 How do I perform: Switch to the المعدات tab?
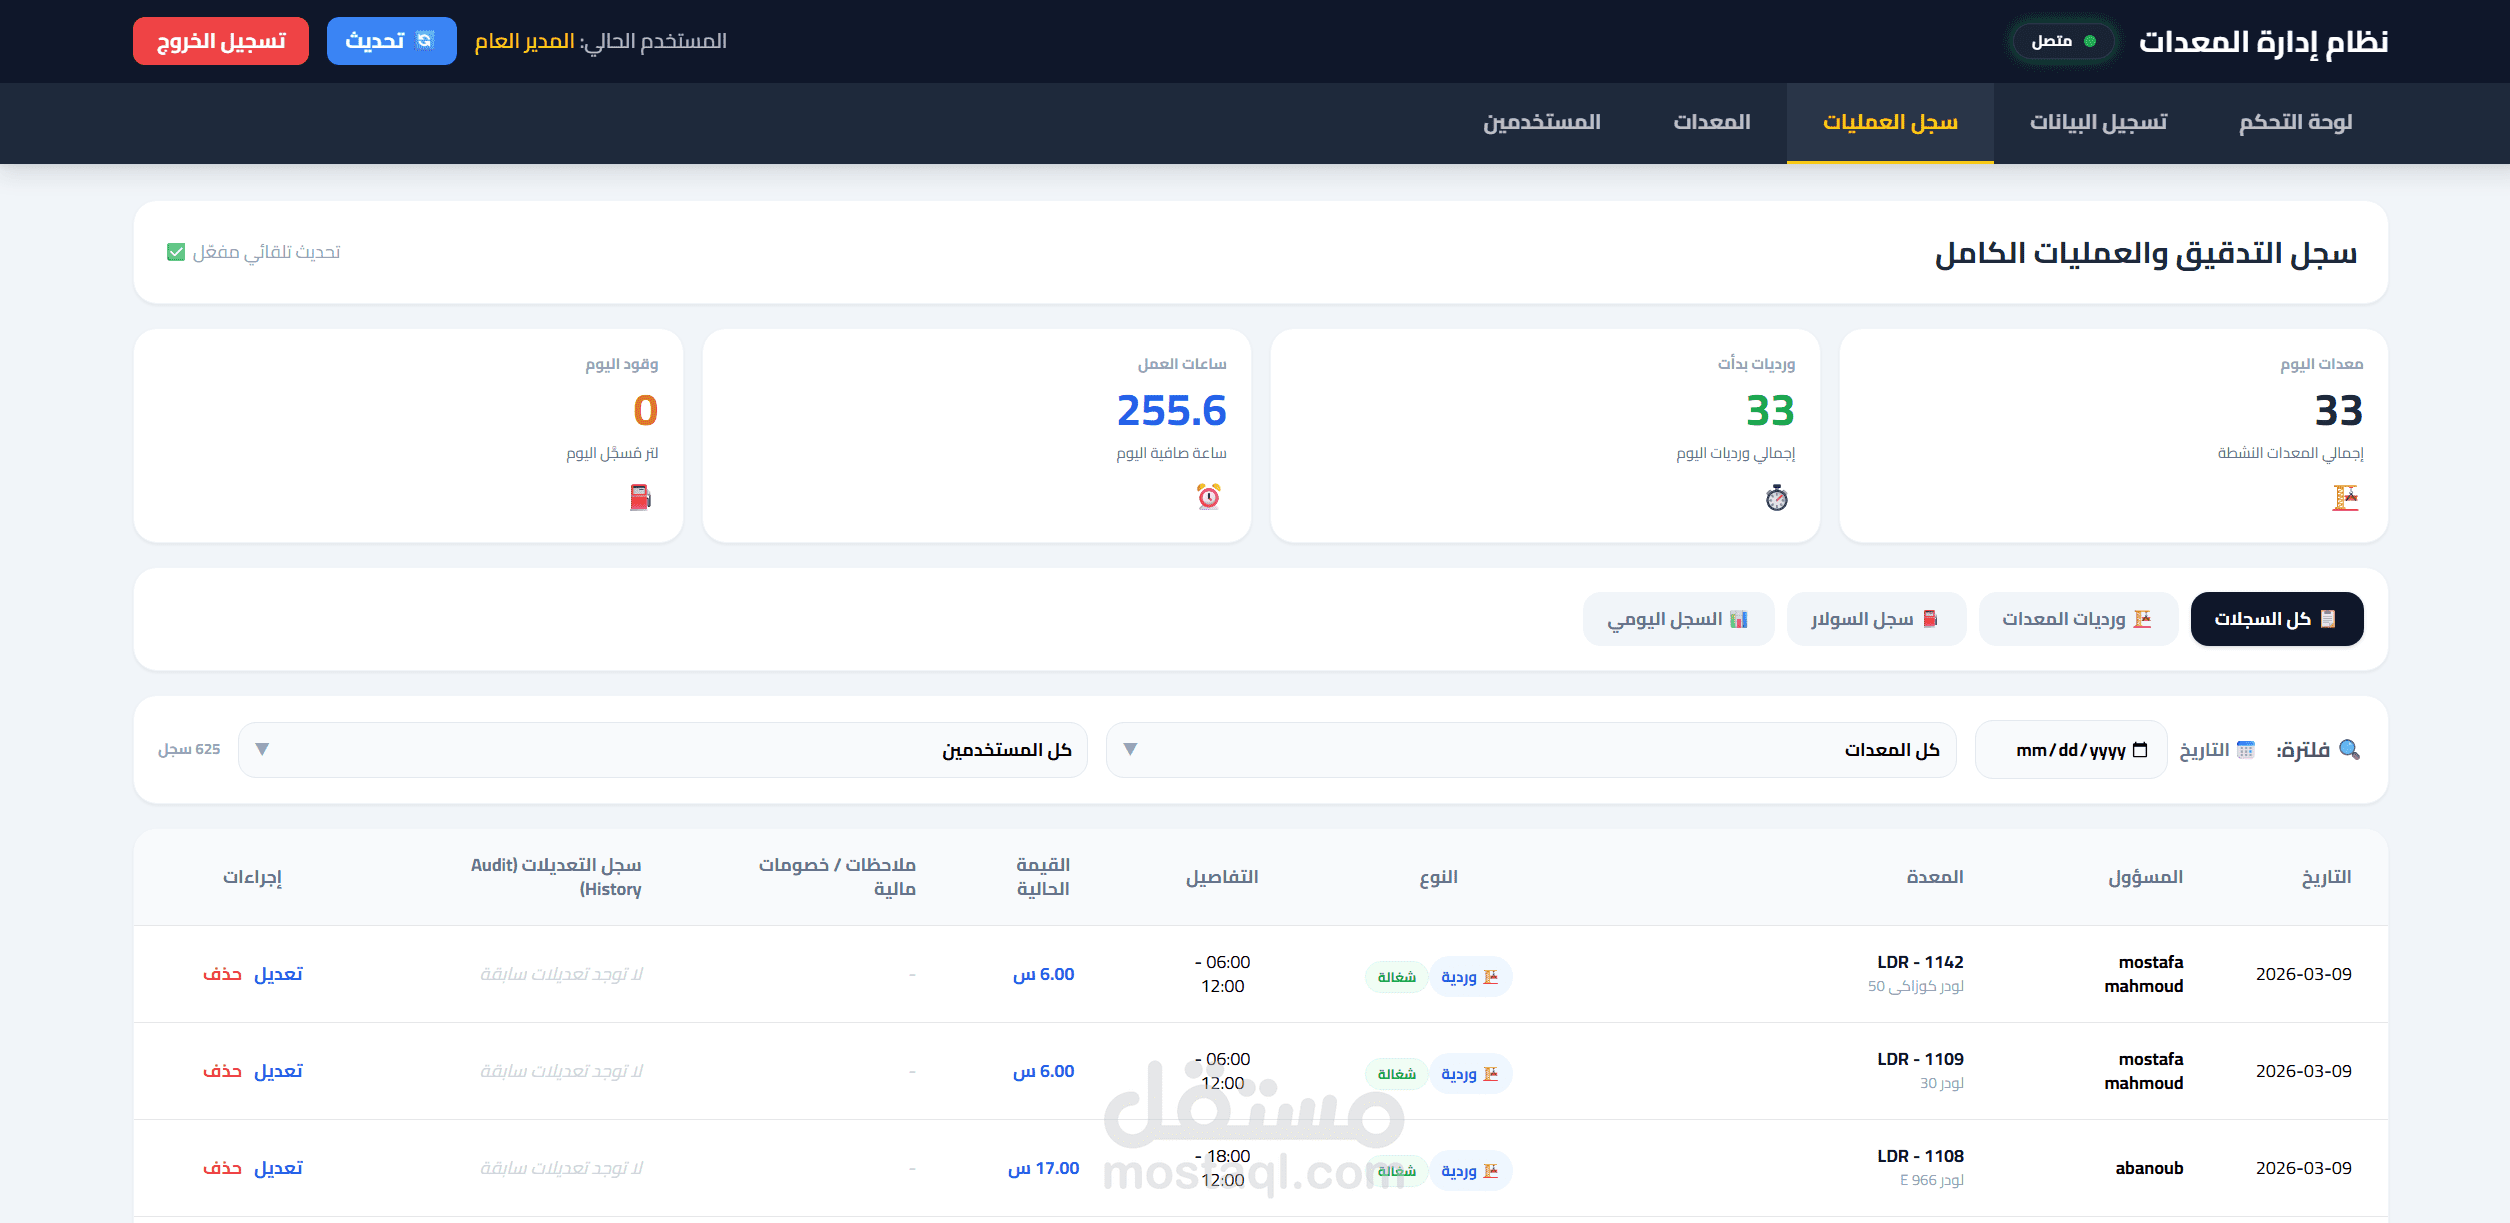pos(1711,122)
